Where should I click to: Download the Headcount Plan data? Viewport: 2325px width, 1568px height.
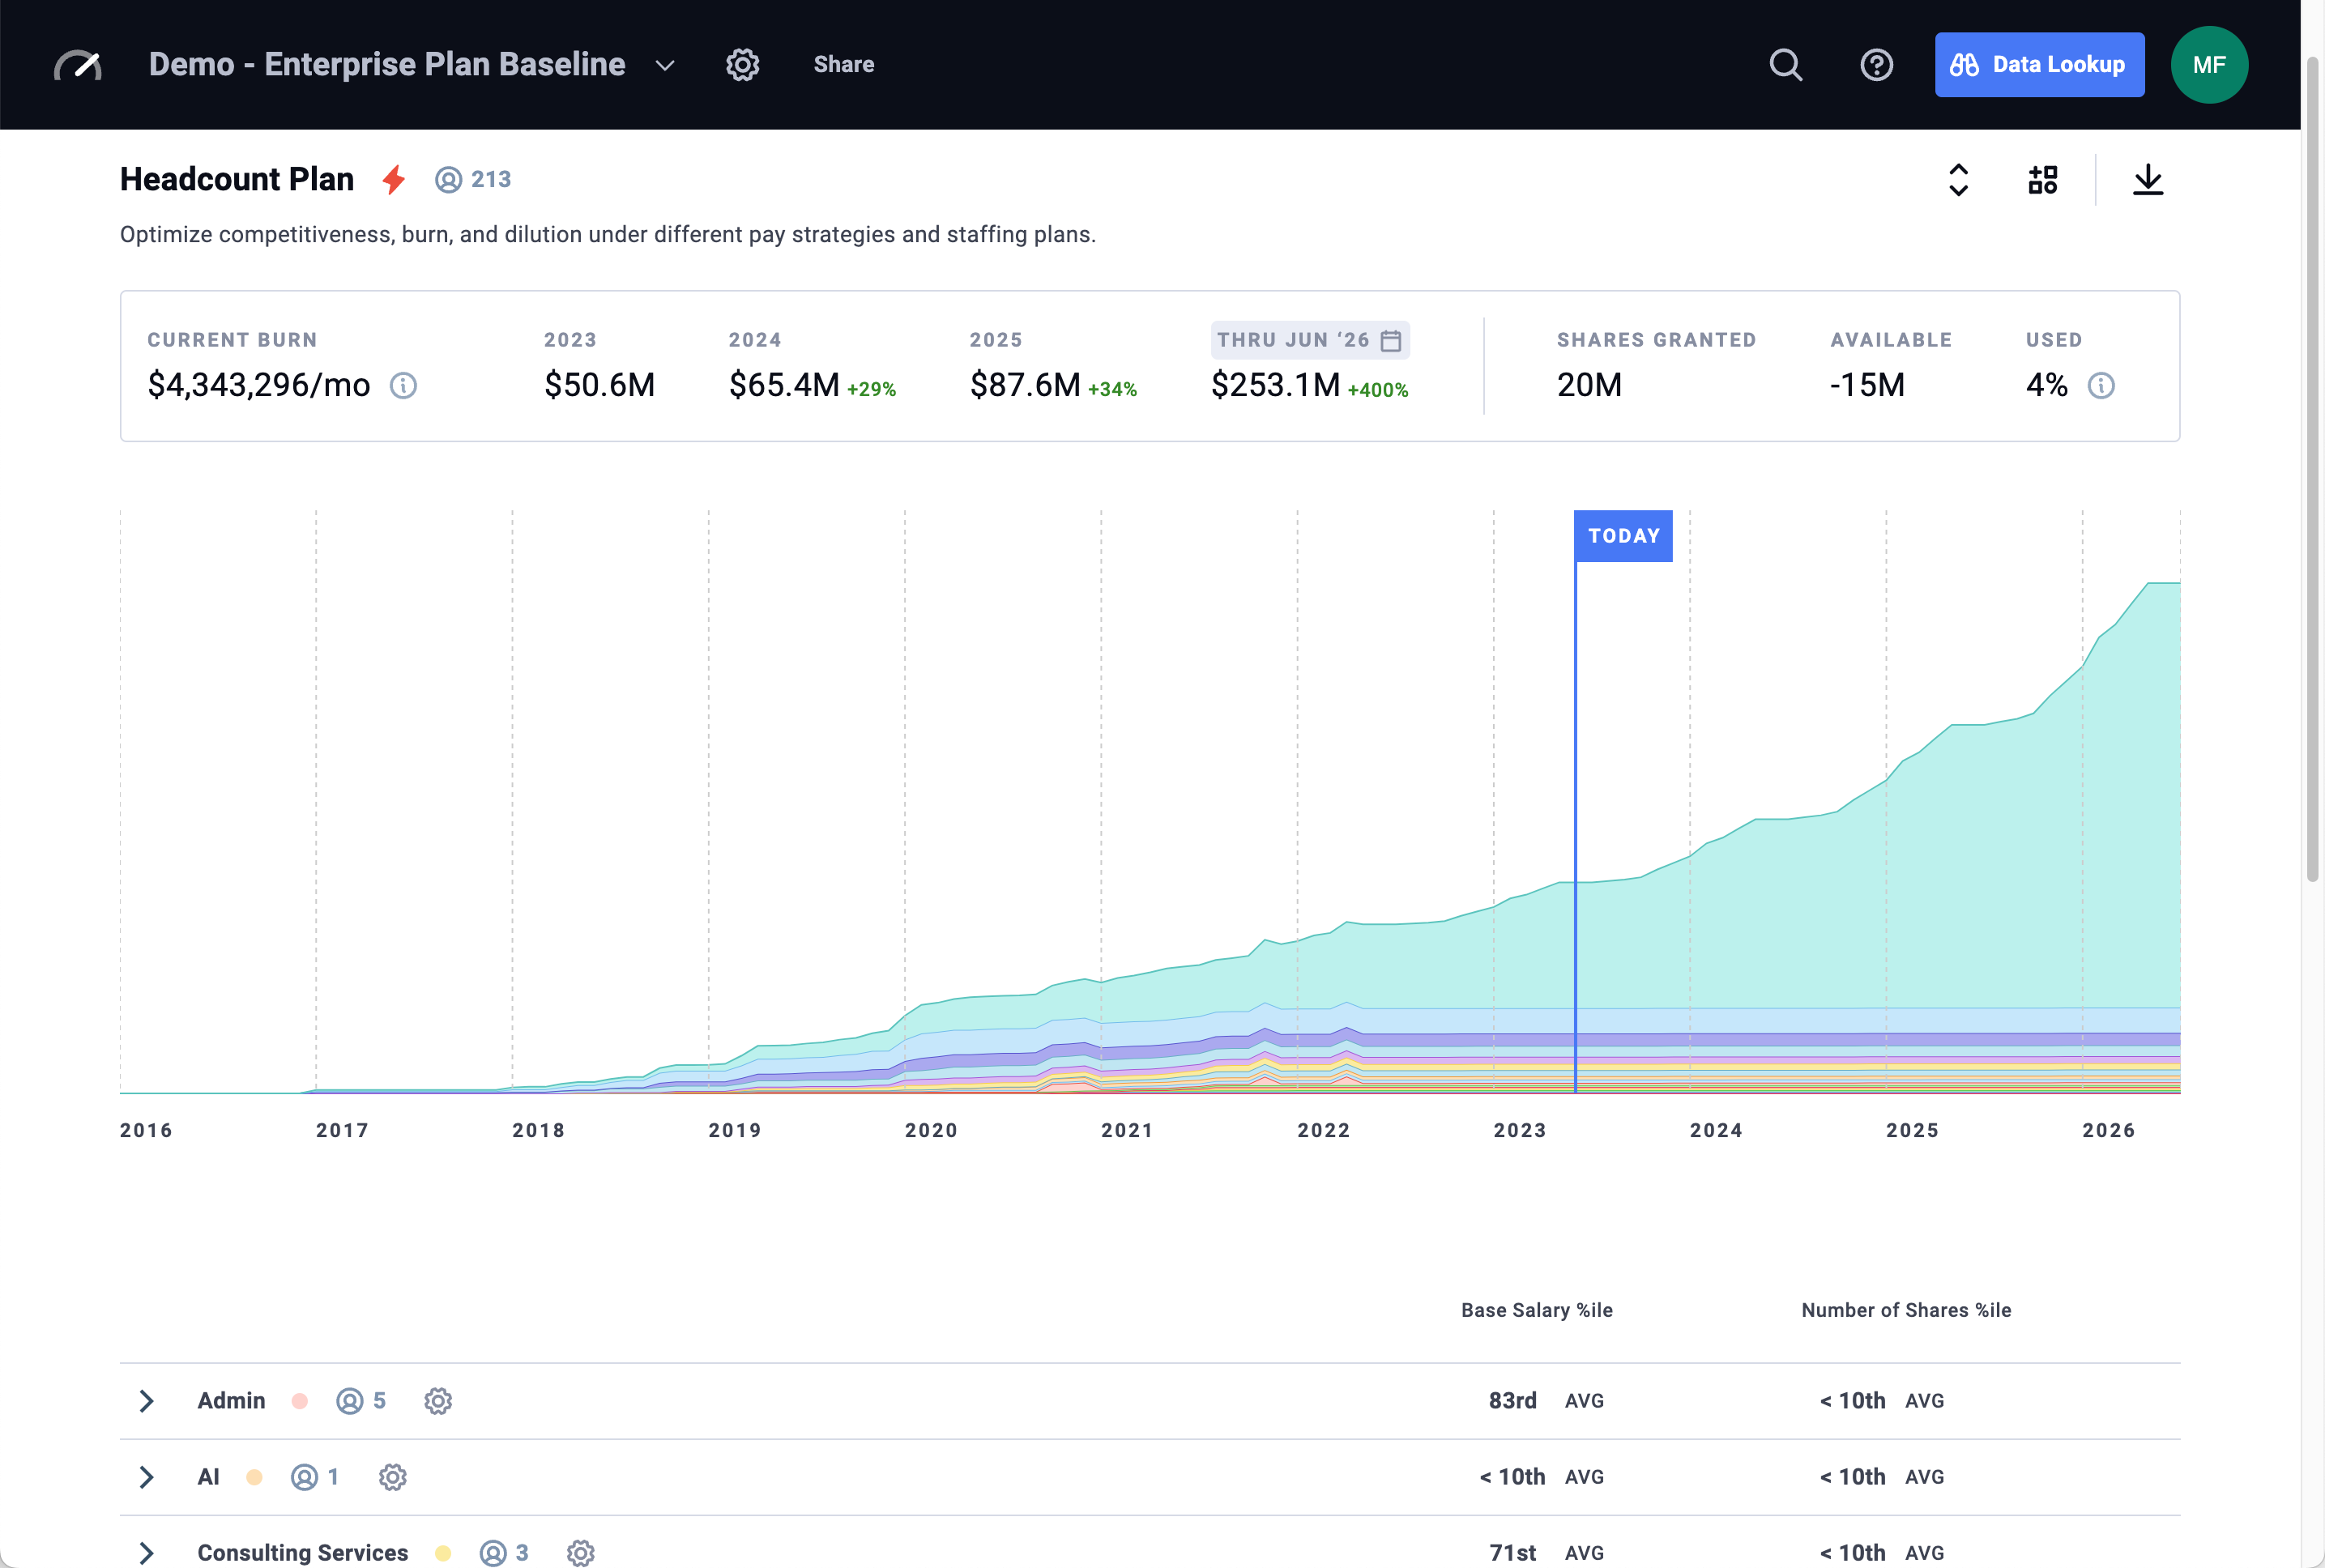[2149, 180]
